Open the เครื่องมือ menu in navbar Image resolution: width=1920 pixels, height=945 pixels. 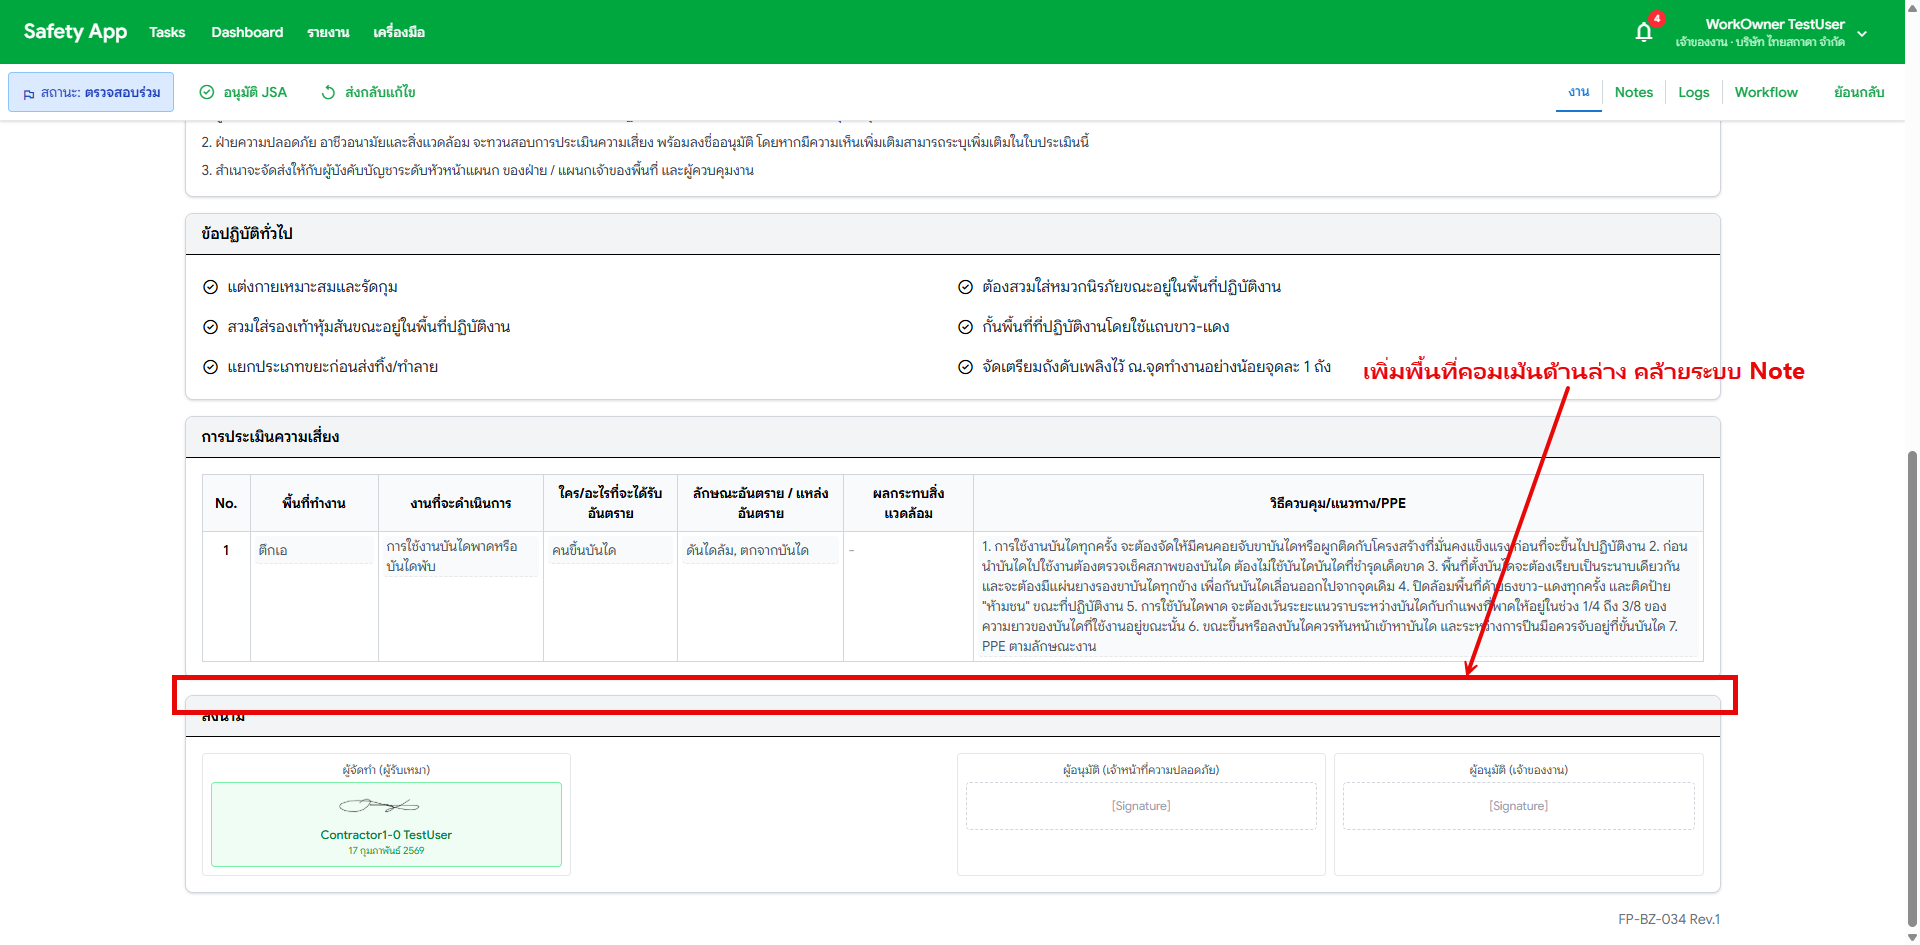399,32
